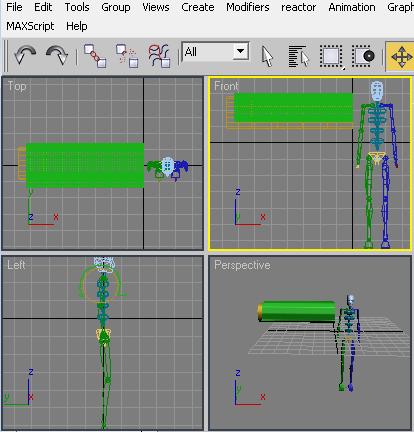The height and width of the screenshot is (432, 414).
Task: Activate Bind to Space Warp tool
Action: [159, 56]
